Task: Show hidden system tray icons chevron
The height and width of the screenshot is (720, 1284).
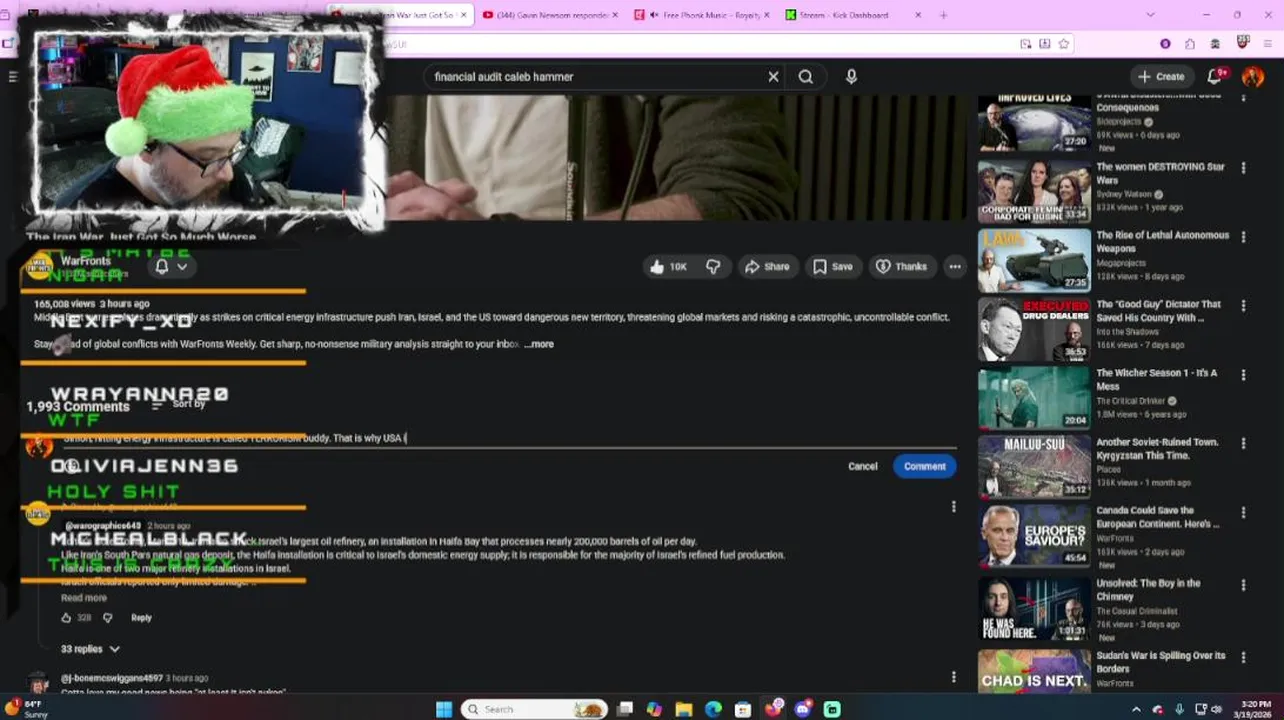Action: pyautogui.click(x=1135, y=709)
